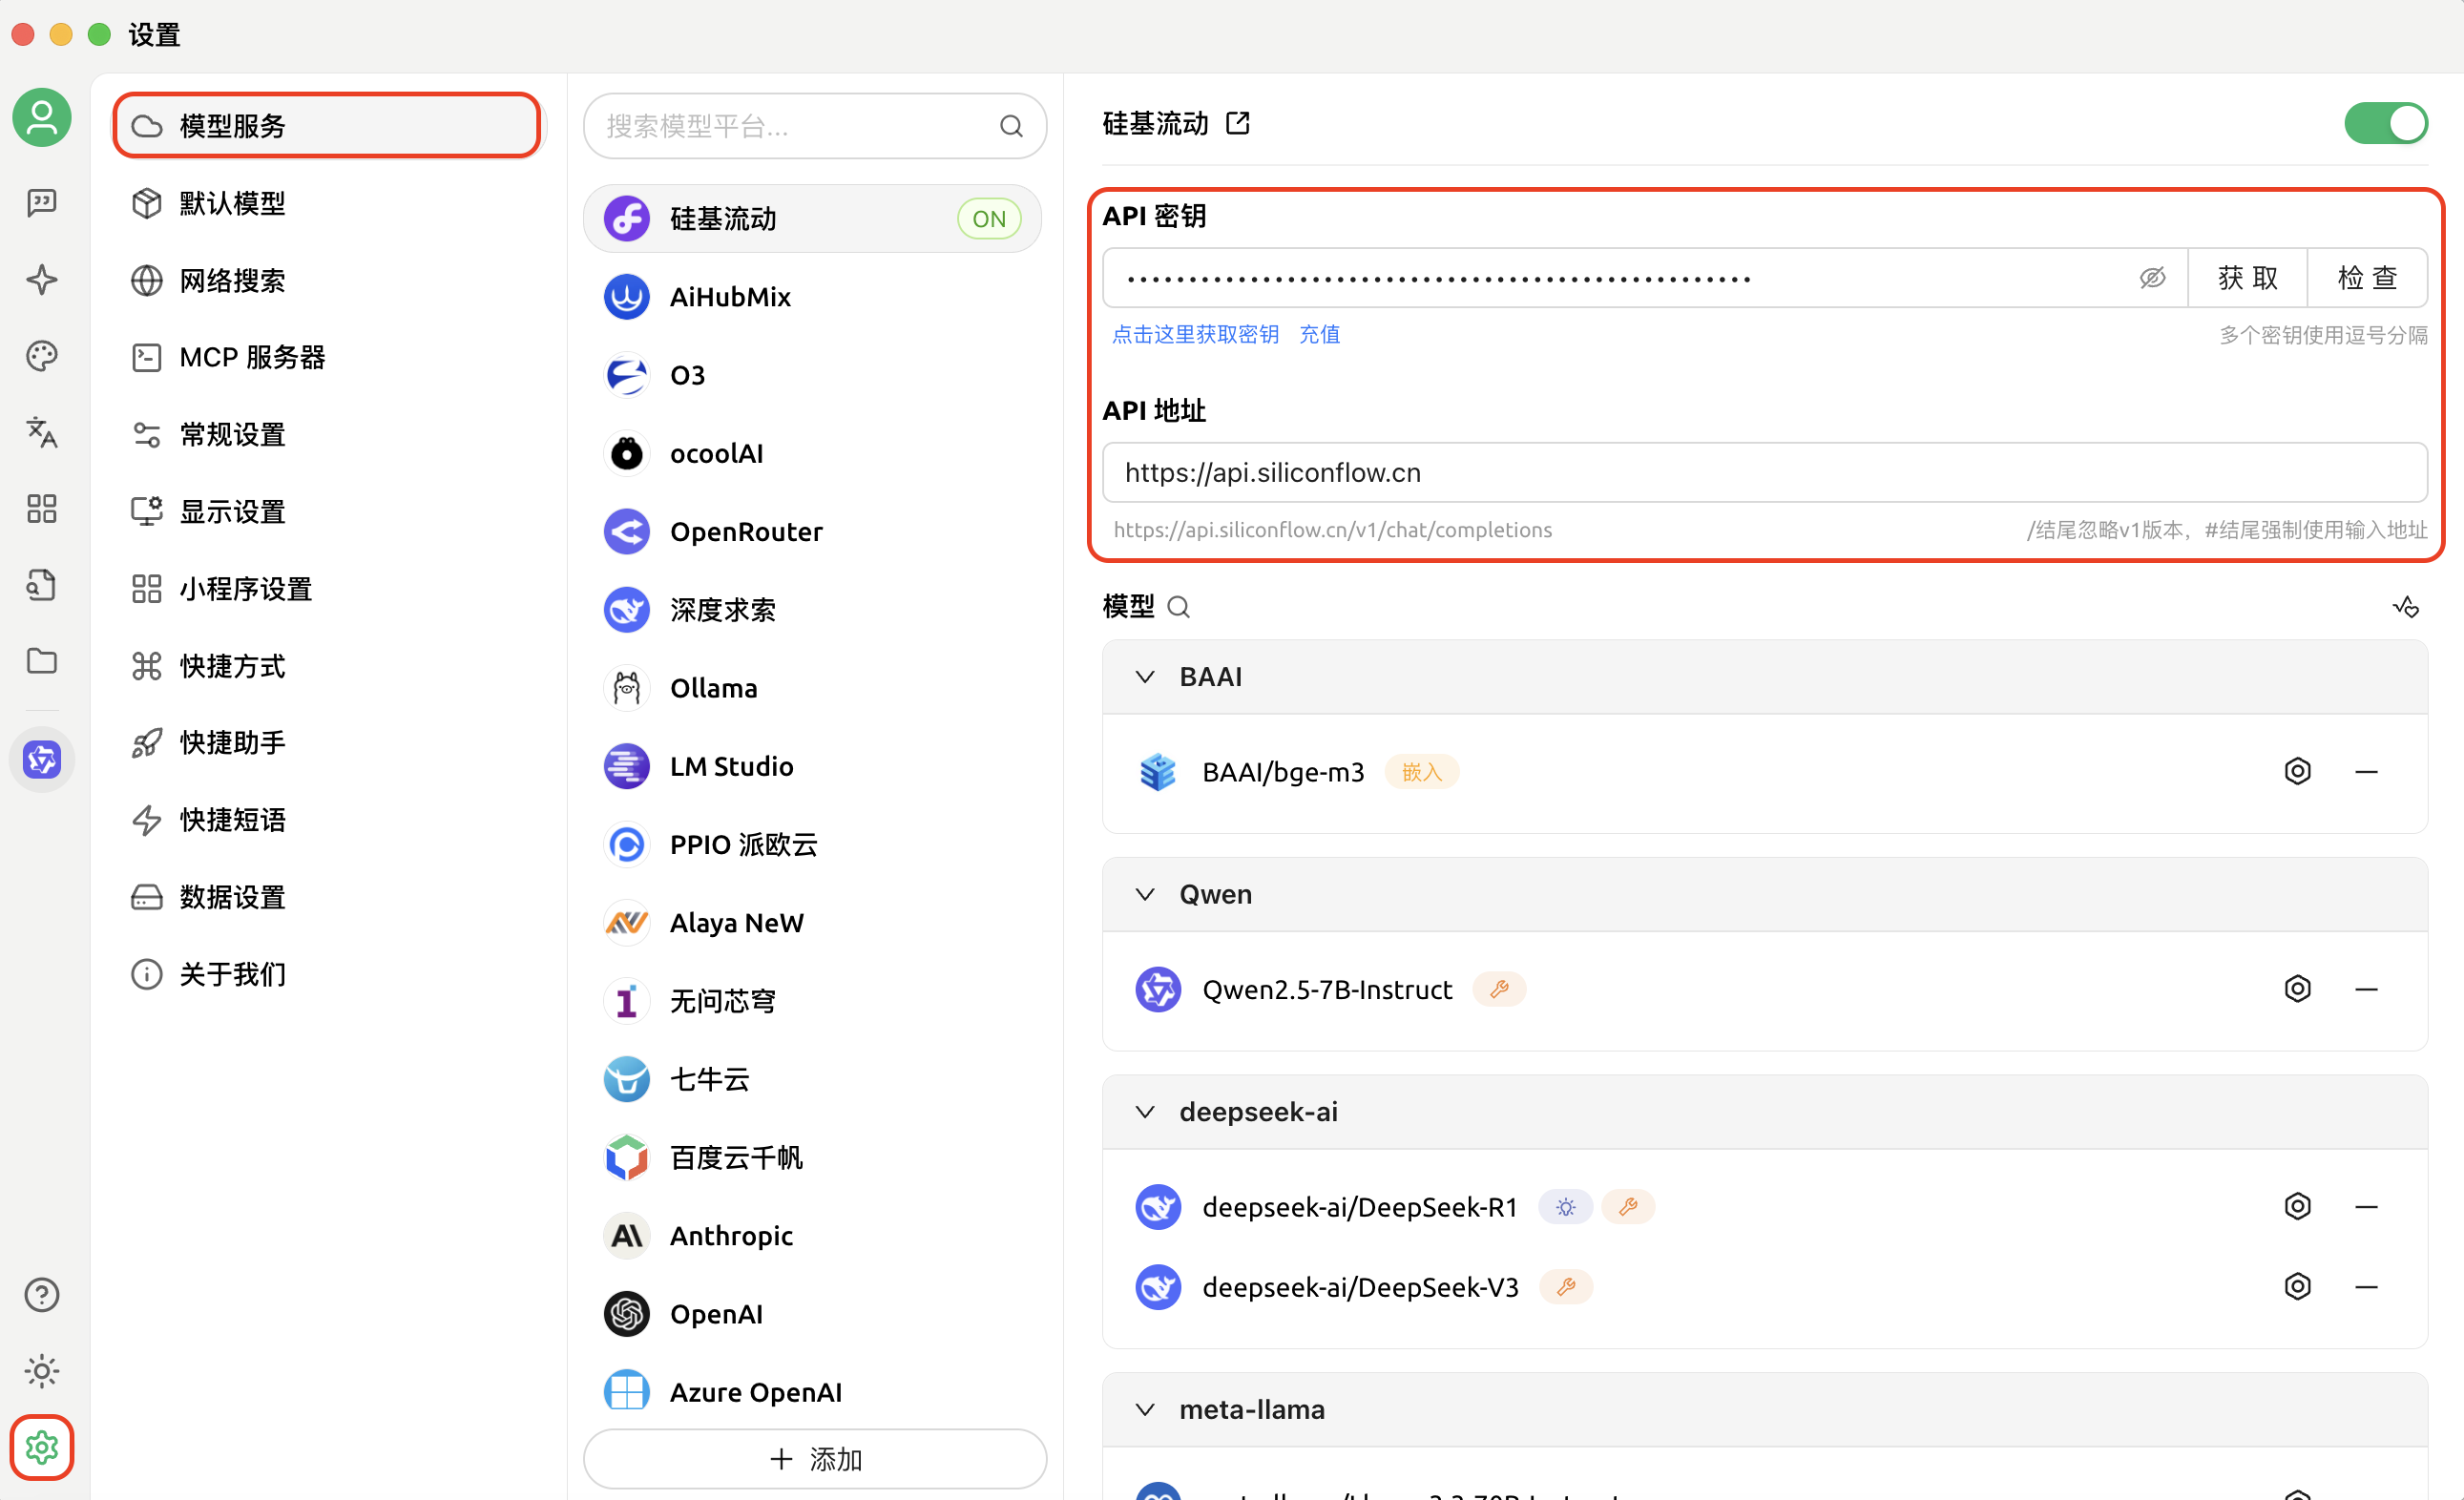Collapse the deepseek-ai model group
The width and height of the screenshot is (2464, 1500).
pyautogui.click(x=1145, y=1111)
